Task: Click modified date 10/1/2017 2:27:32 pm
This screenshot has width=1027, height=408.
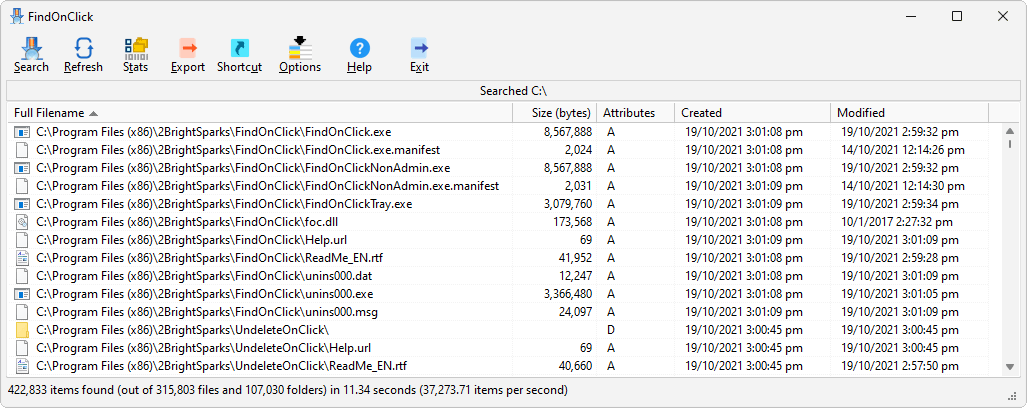Action: click(897, 222)
